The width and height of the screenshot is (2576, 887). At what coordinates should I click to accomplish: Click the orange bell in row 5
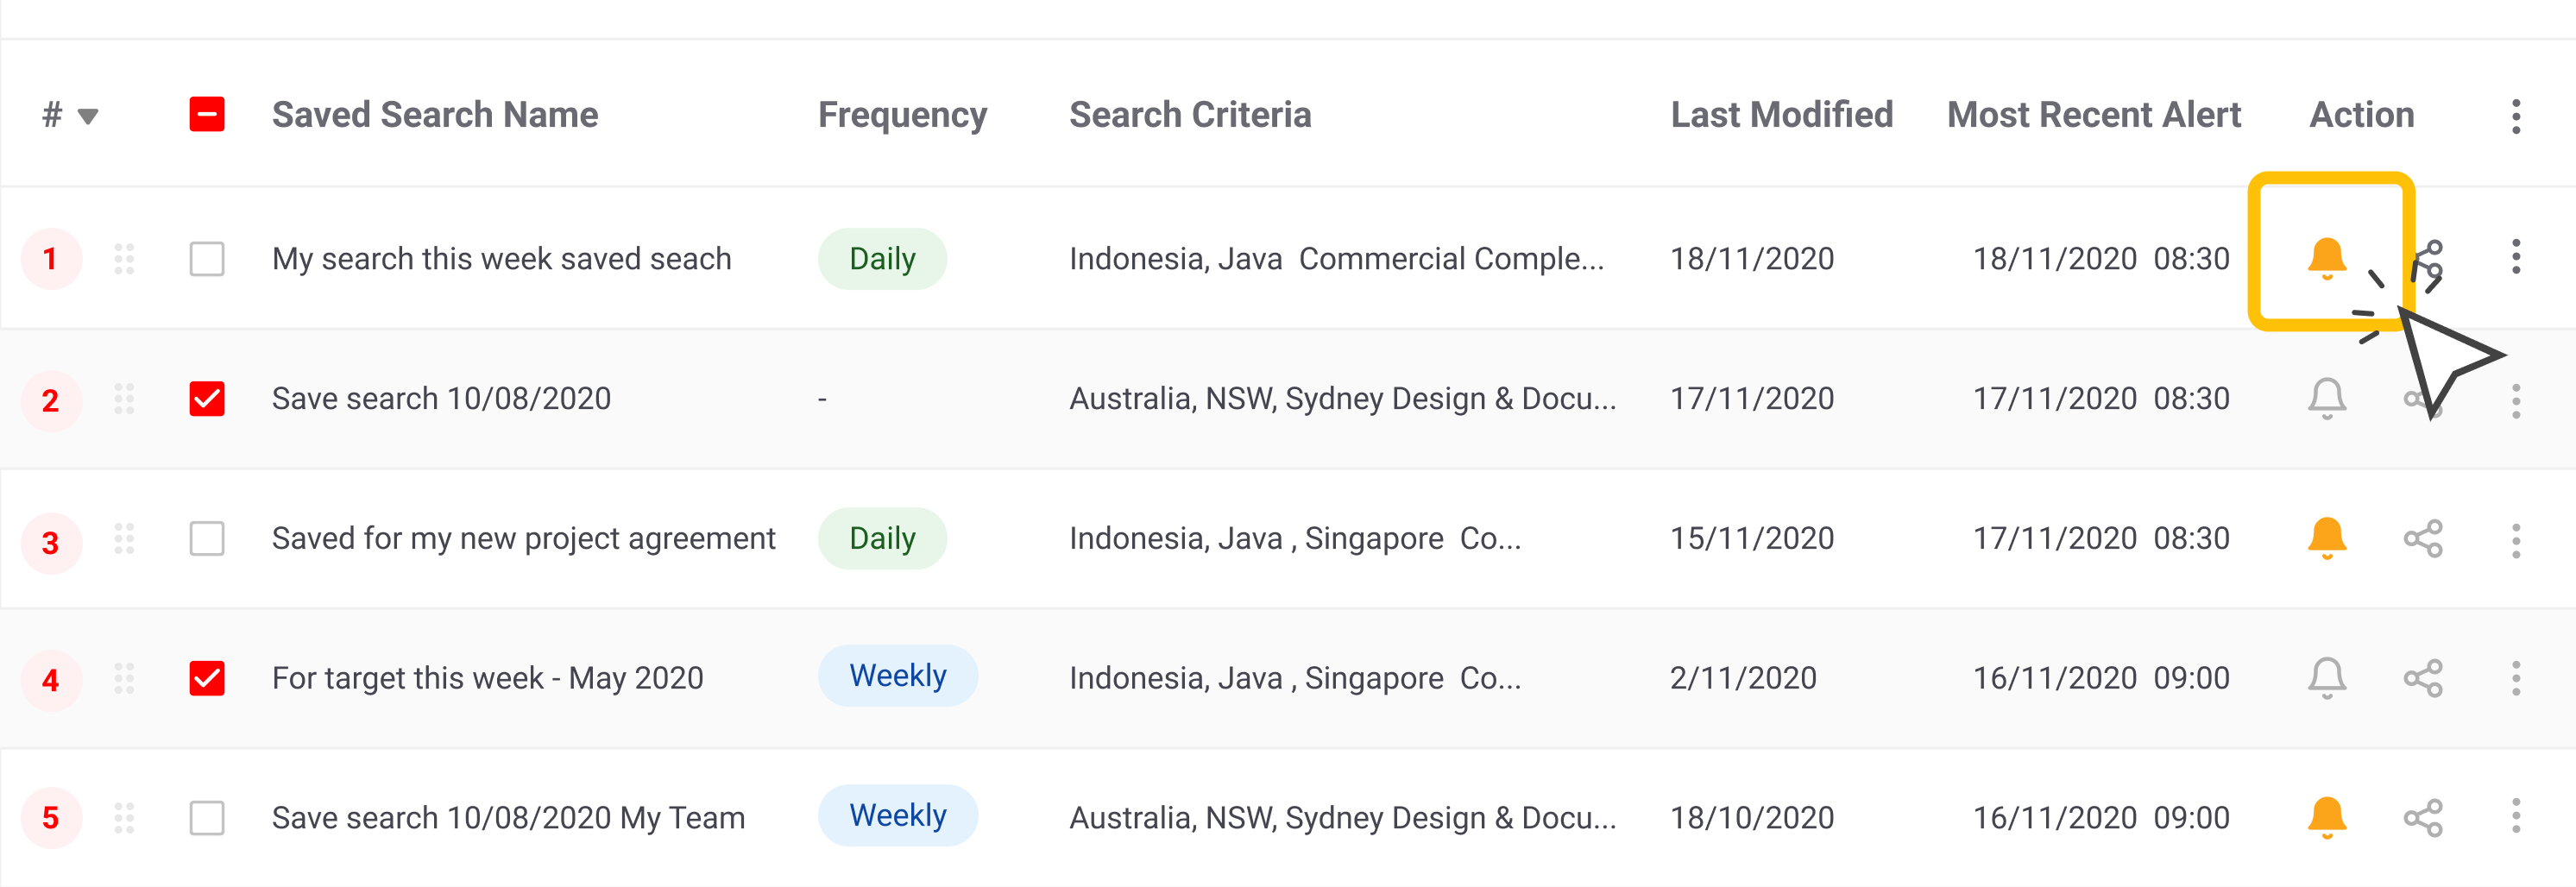coord(2326,818)
